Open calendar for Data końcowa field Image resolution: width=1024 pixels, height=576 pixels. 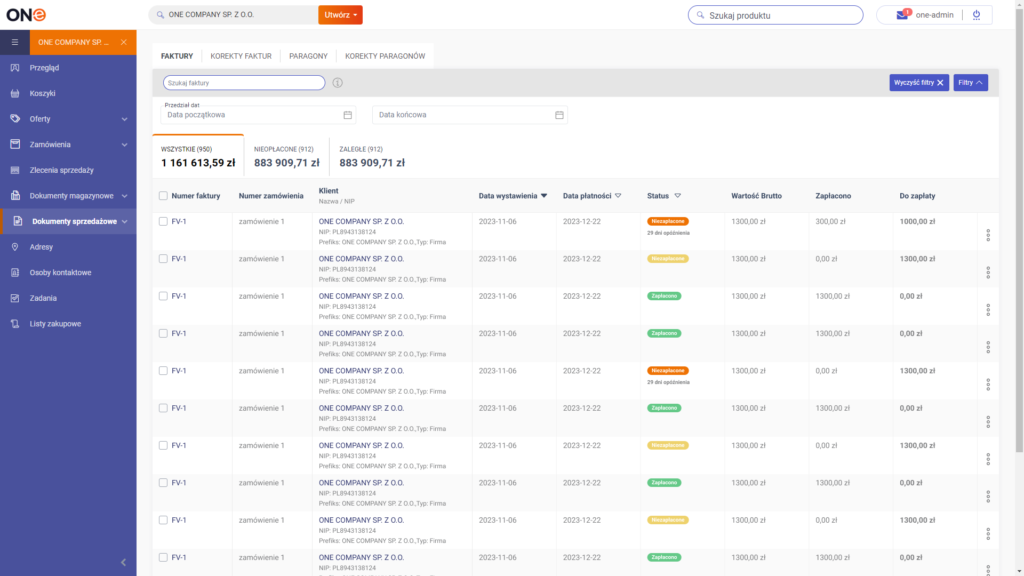[559, 115]
